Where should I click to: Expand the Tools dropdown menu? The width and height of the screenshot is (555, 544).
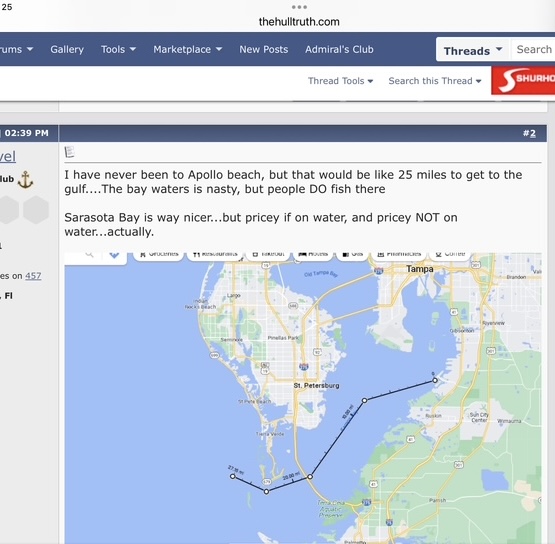click(x=118, y=49)
